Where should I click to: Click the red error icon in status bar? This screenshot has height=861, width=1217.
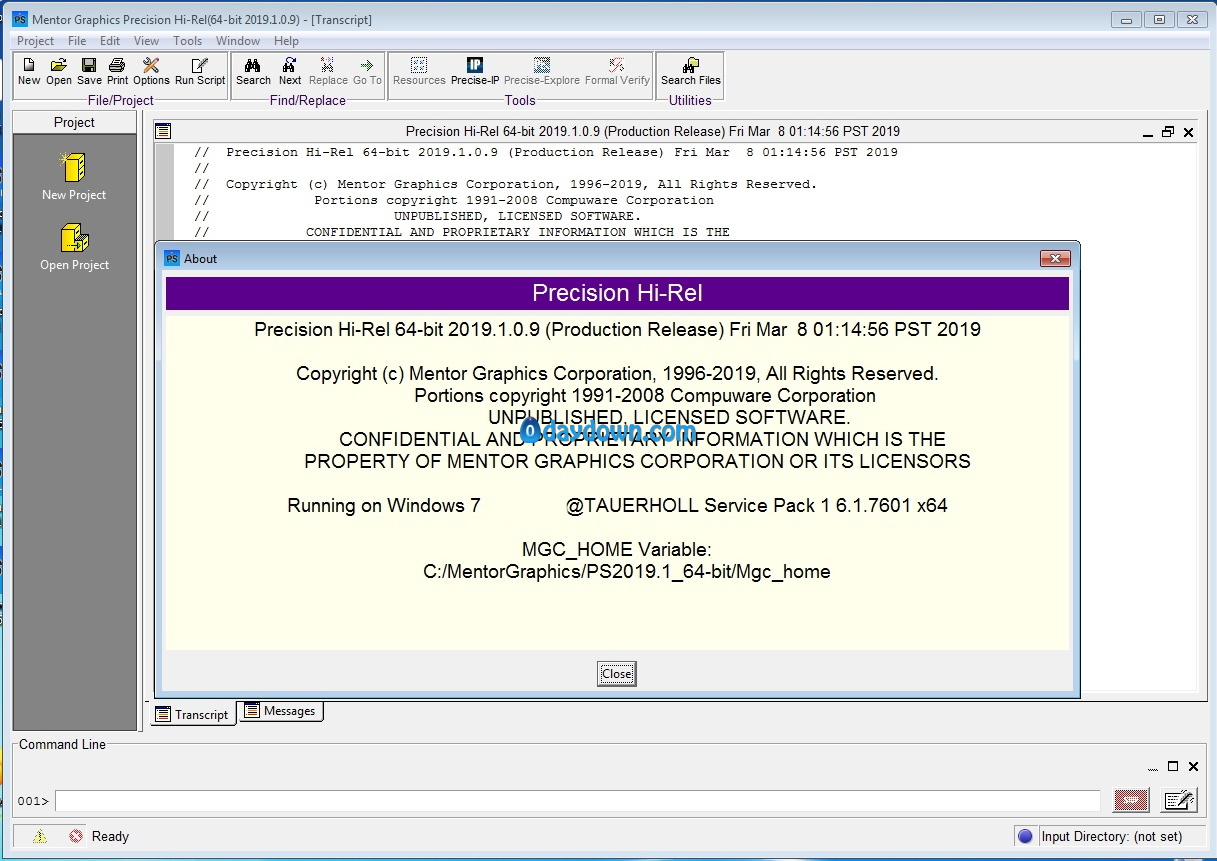click(76, 836)
